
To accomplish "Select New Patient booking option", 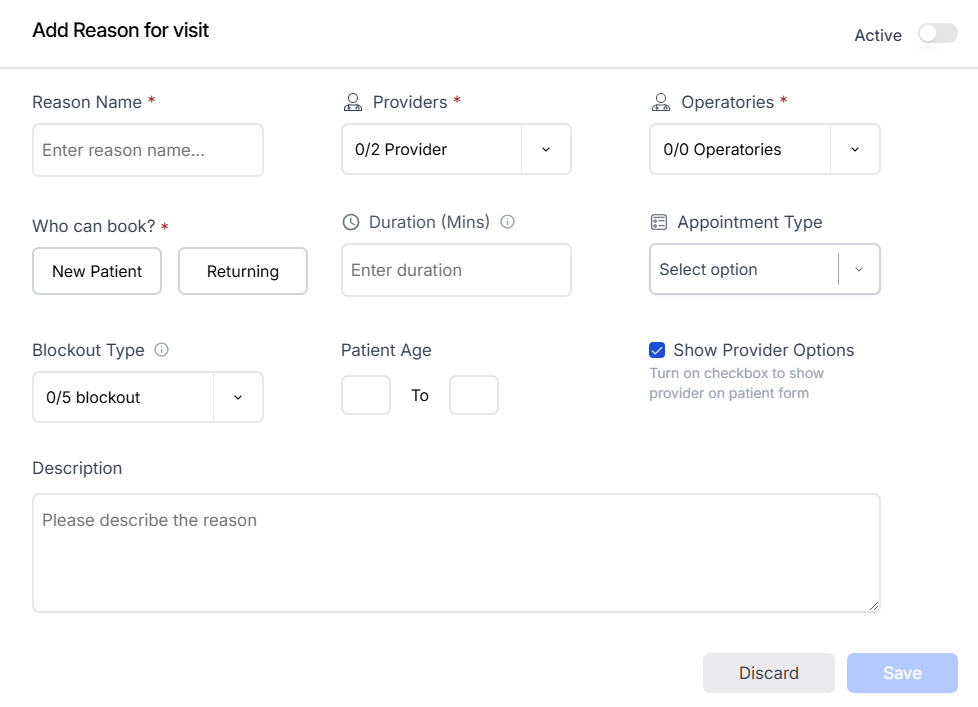I will [x=97, y=271].
